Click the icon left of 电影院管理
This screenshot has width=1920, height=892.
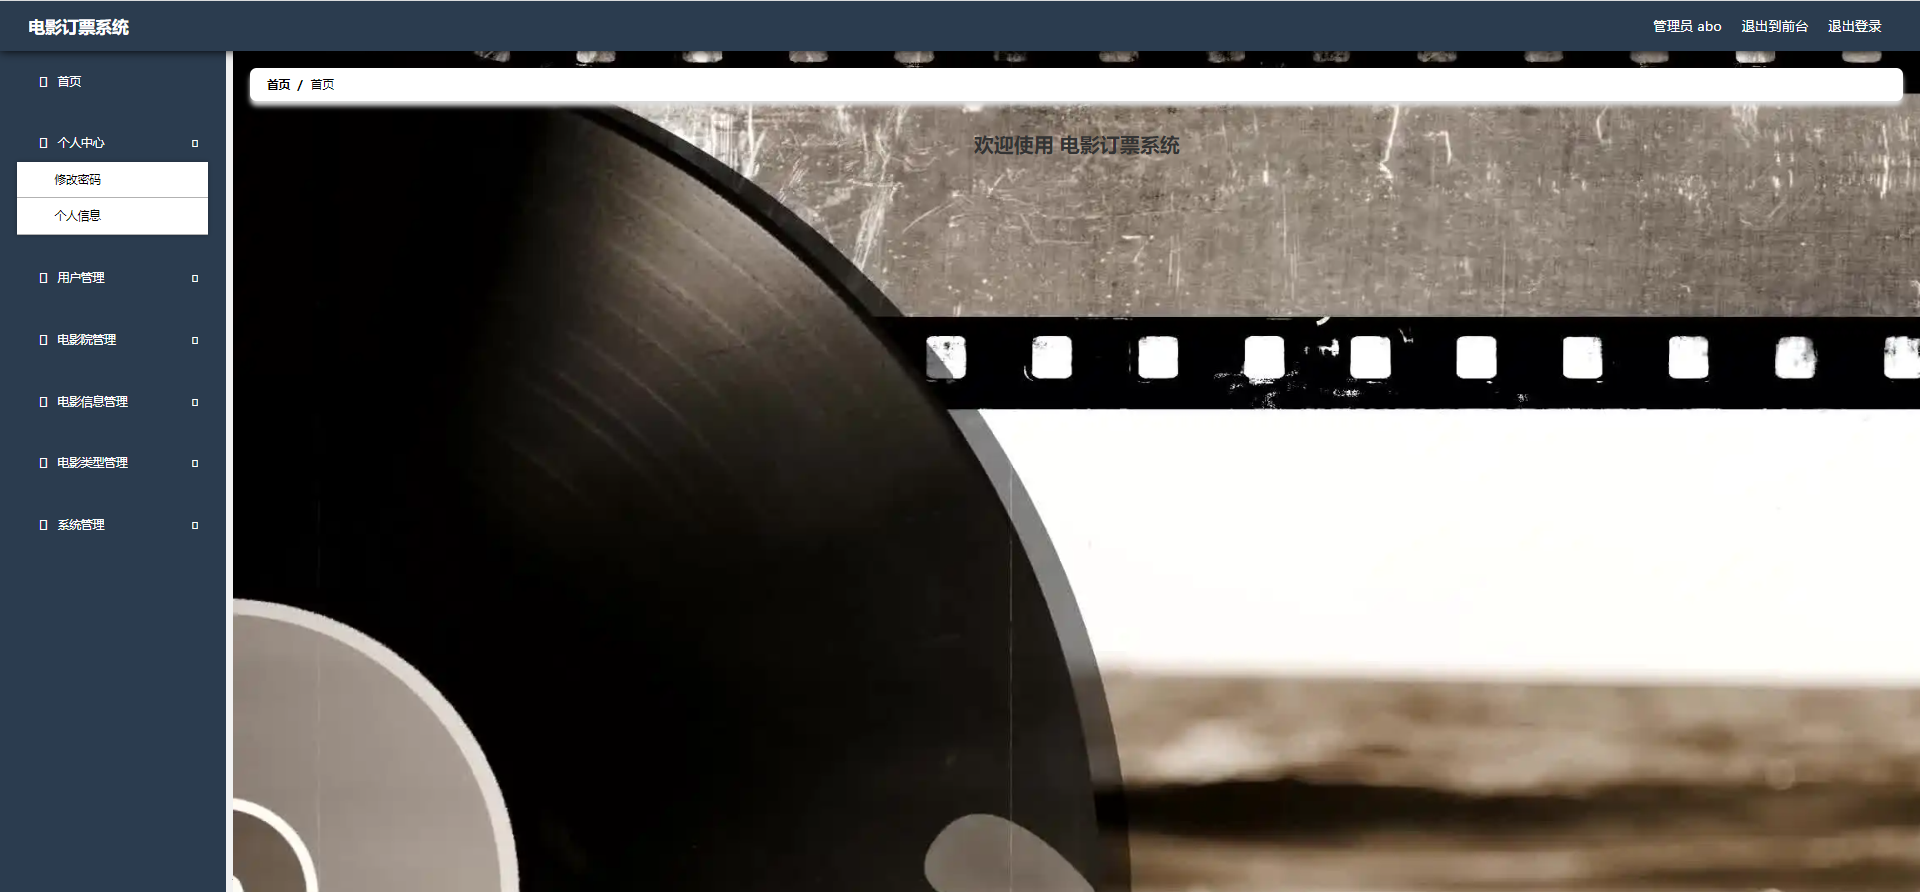(43, 340)
